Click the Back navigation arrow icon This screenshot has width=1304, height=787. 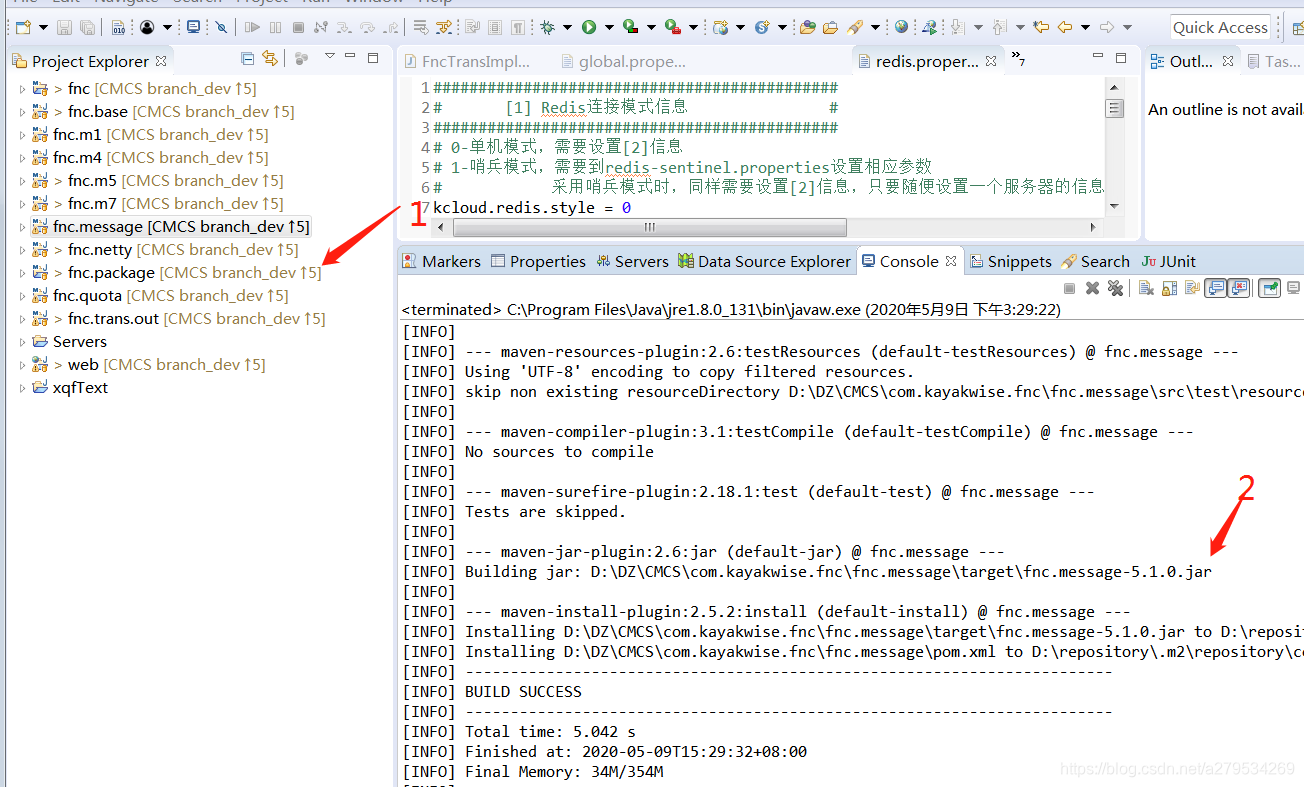coord(1064,27)
